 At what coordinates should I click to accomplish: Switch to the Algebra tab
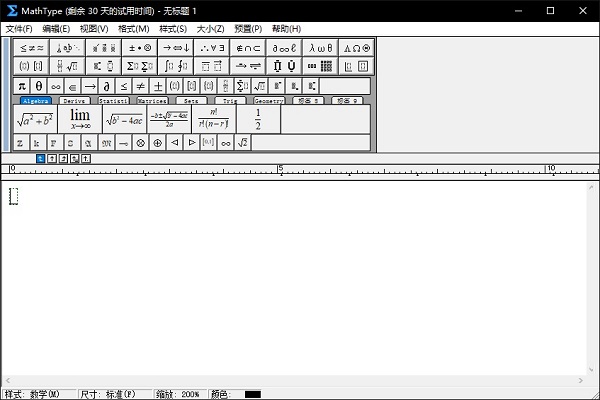(x=36, y=101)
